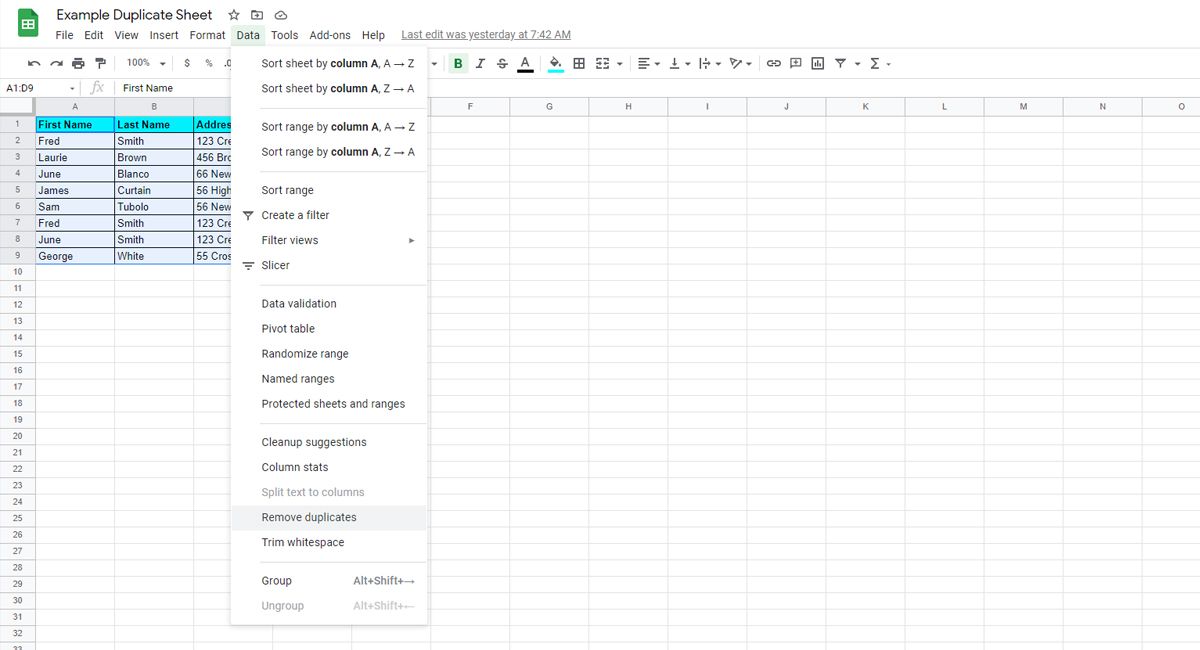The height and width of the screenshot is (650, 1200).
Task: Open the last edit history link
Action: coord(485,35)
